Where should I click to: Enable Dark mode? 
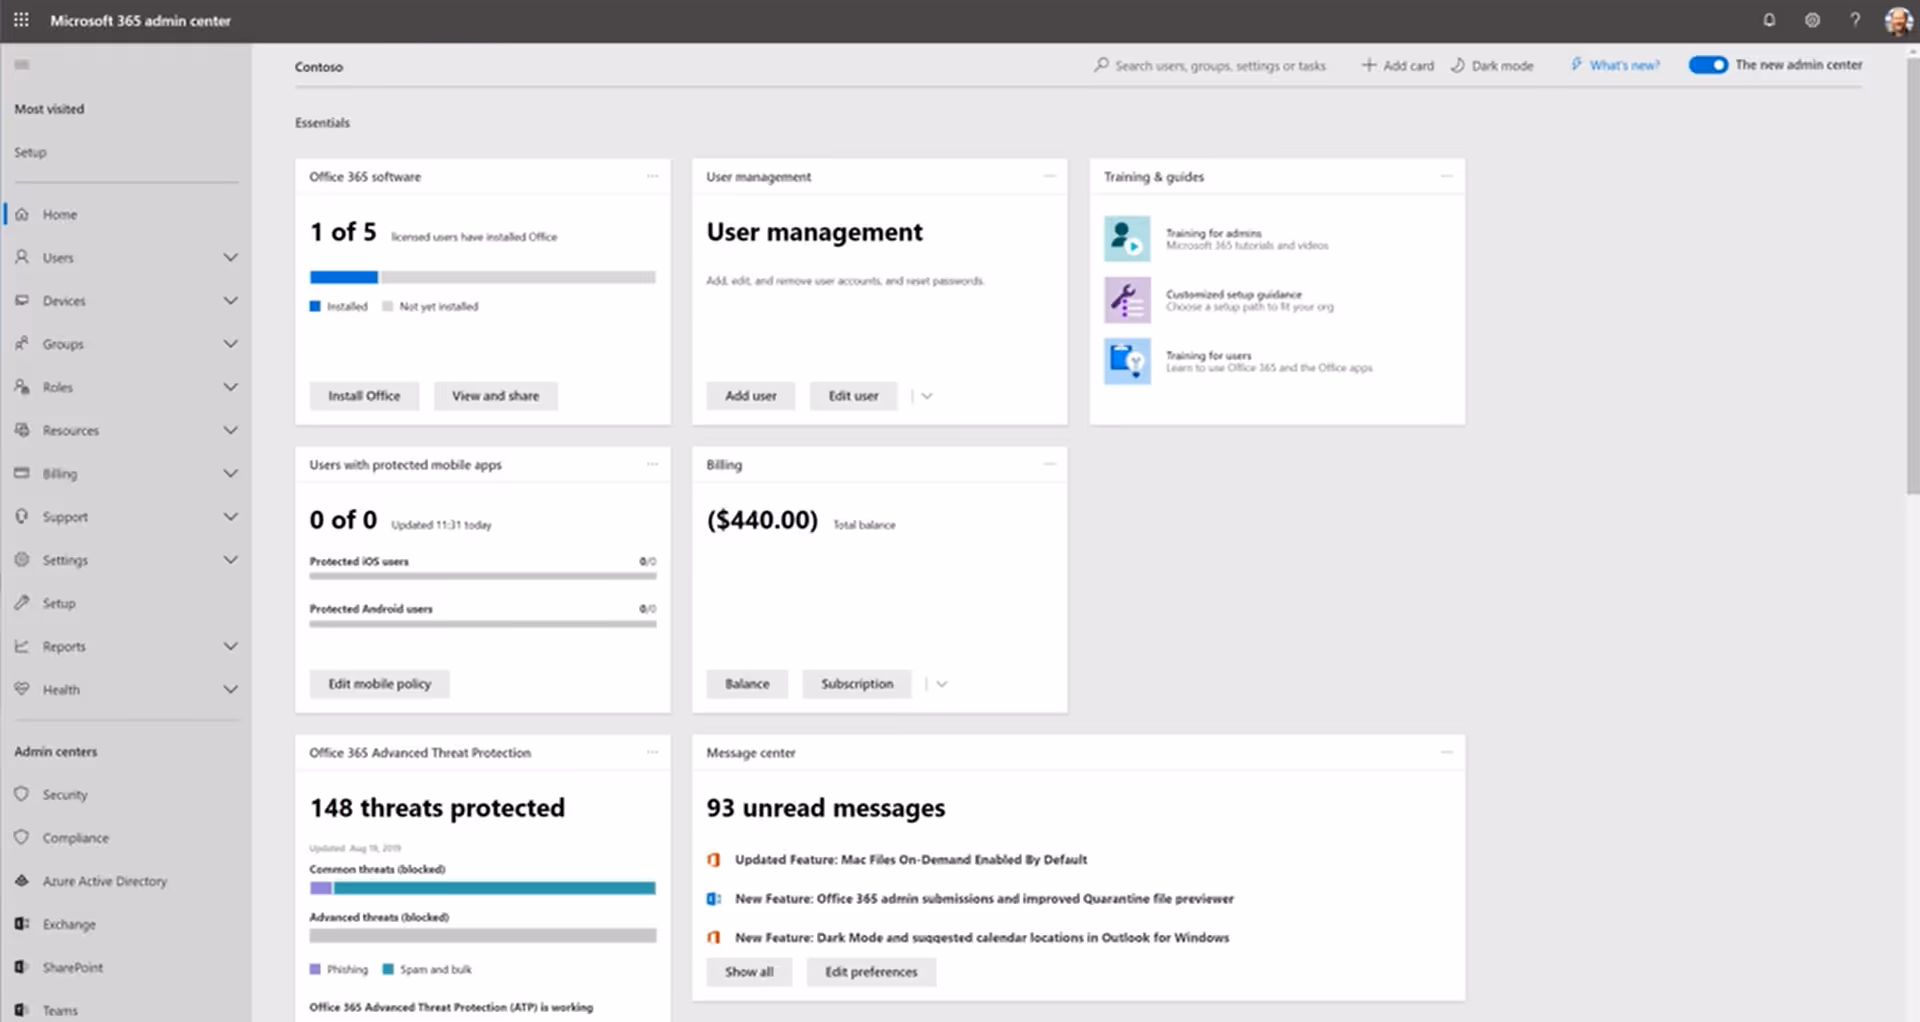click(x=1492, y=65)
